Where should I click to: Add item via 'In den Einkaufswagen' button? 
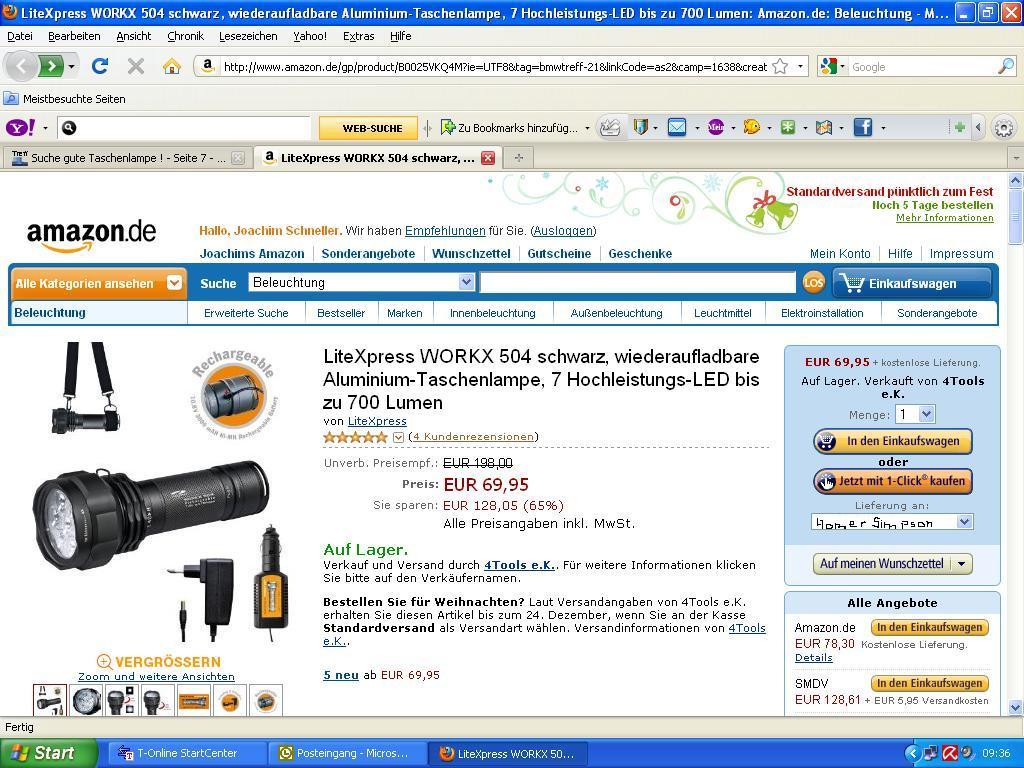click(x=892, y=441)
